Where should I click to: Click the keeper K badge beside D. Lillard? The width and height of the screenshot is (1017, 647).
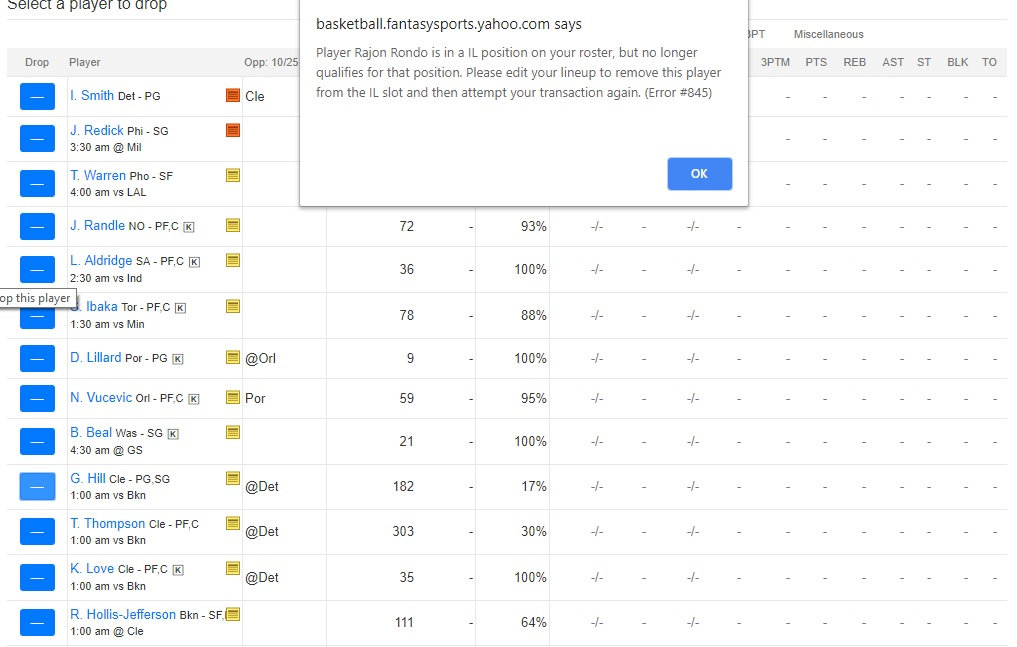178,359
